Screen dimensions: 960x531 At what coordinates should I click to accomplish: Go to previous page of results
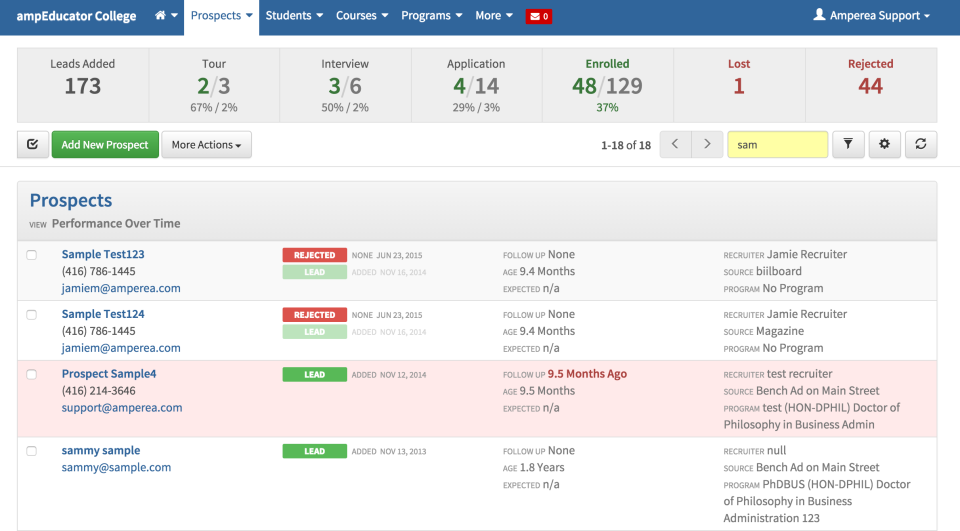point(675,145)
